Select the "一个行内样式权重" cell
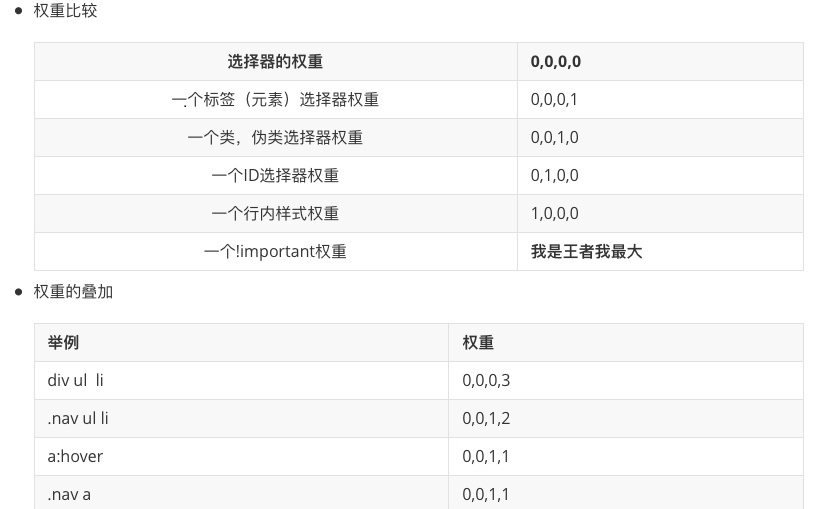Image resolution: width=838 pixels, height=509 pixels. click(275, 214)
